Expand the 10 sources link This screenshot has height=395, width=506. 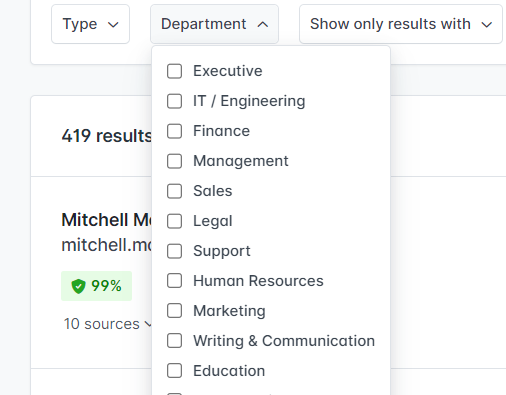pos(107,324)
